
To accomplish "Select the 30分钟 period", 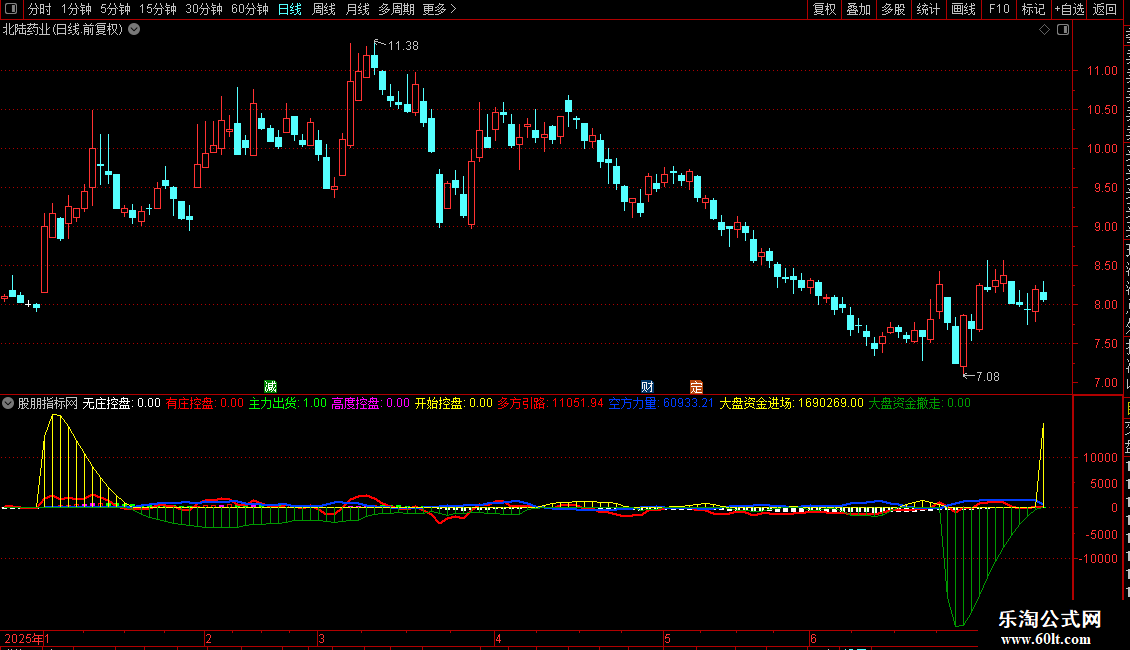I will pos(203,9).
